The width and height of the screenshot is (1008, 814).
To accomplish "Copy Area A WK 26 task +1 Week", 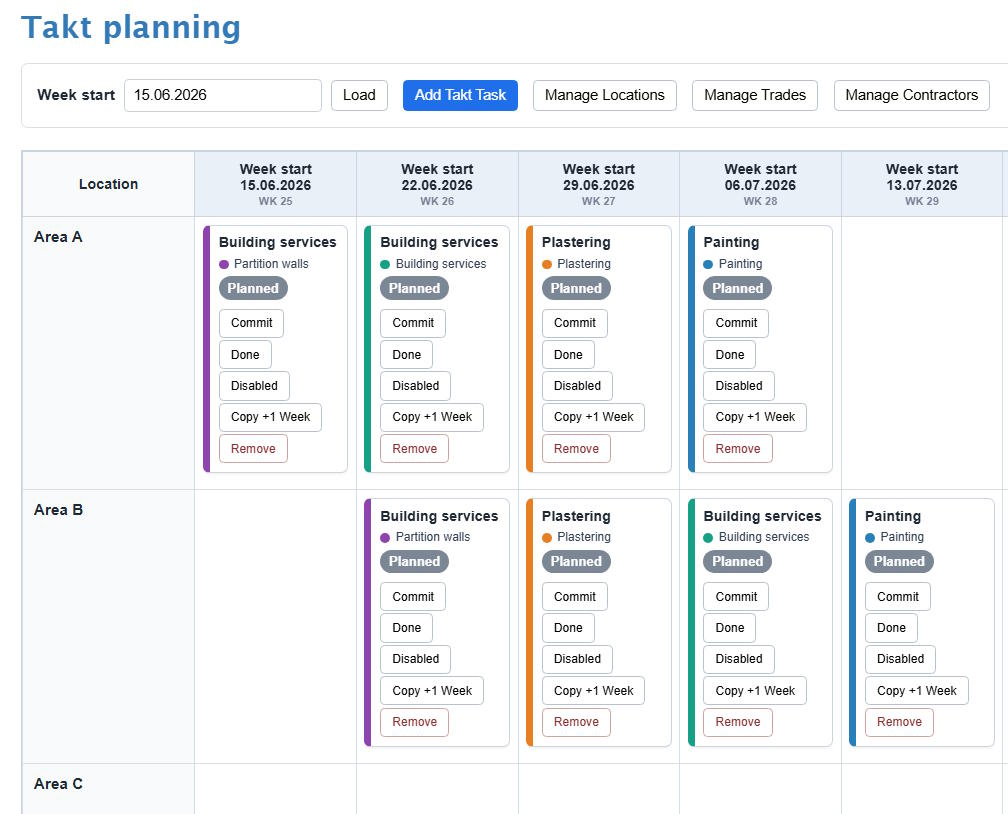I will pyautogui.click(x=431, y=417).
